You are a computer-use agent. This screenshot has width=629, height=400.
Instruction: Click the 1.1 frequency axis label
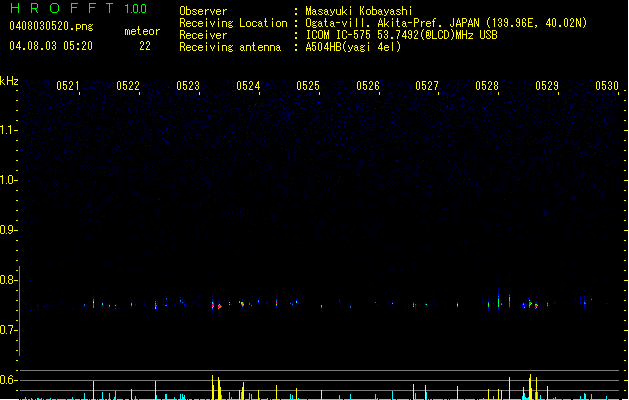(x=7, y=130)
